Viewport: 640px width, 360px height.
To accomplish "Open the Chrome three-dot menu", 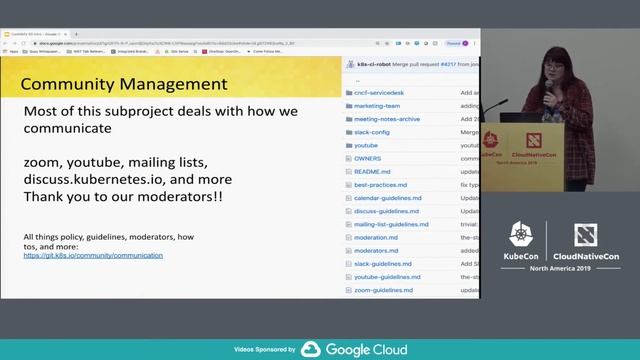I will 474,43.
